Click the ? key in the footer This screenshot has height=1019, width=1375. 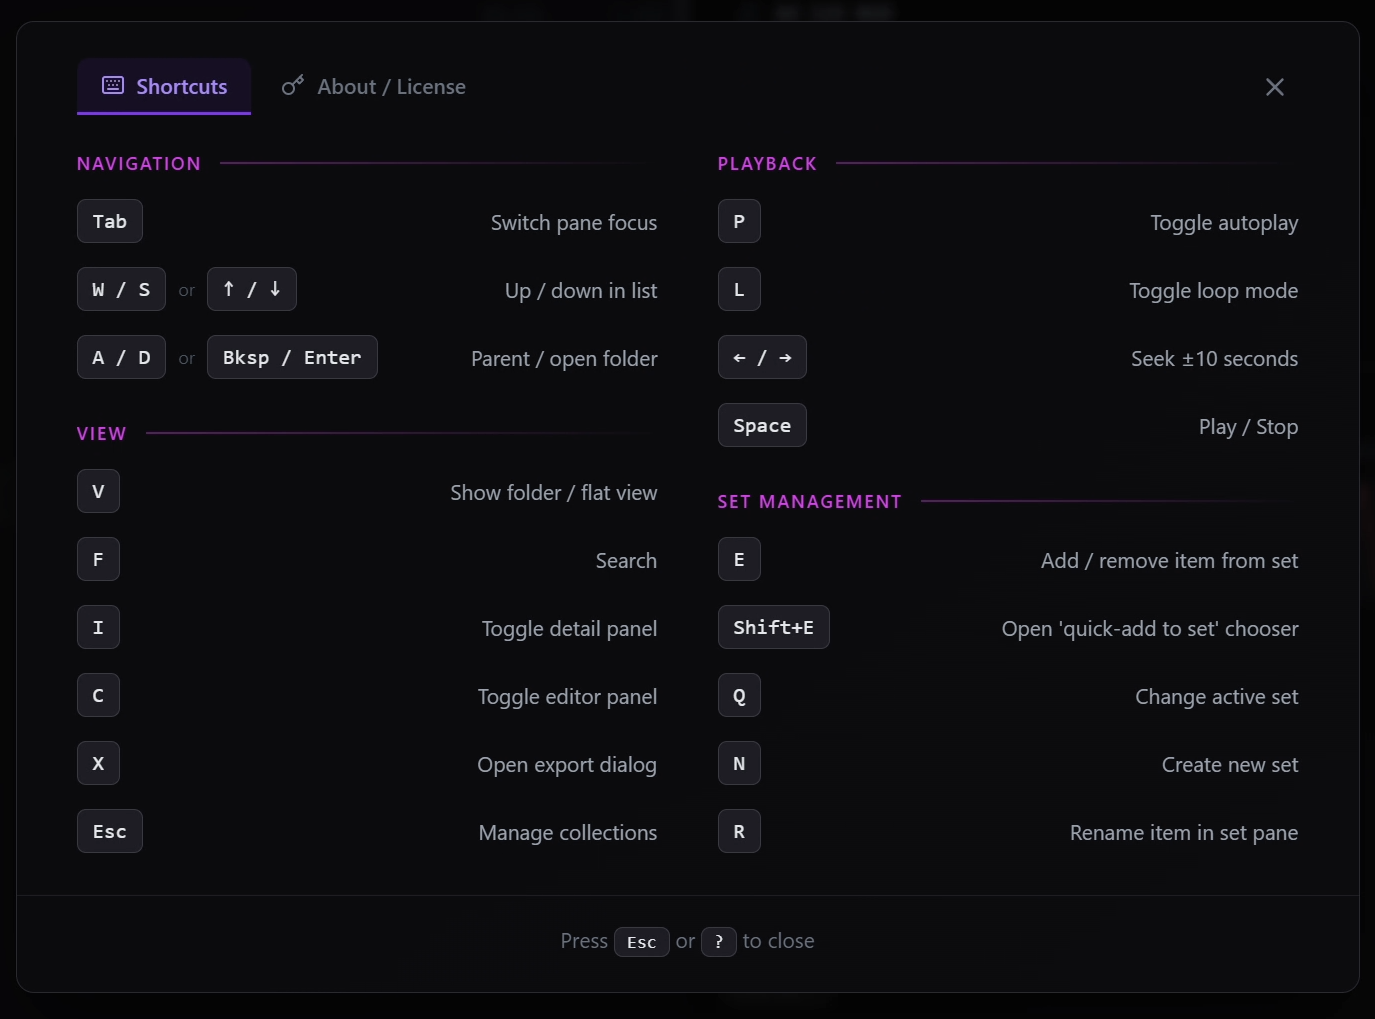click(718, 942)
